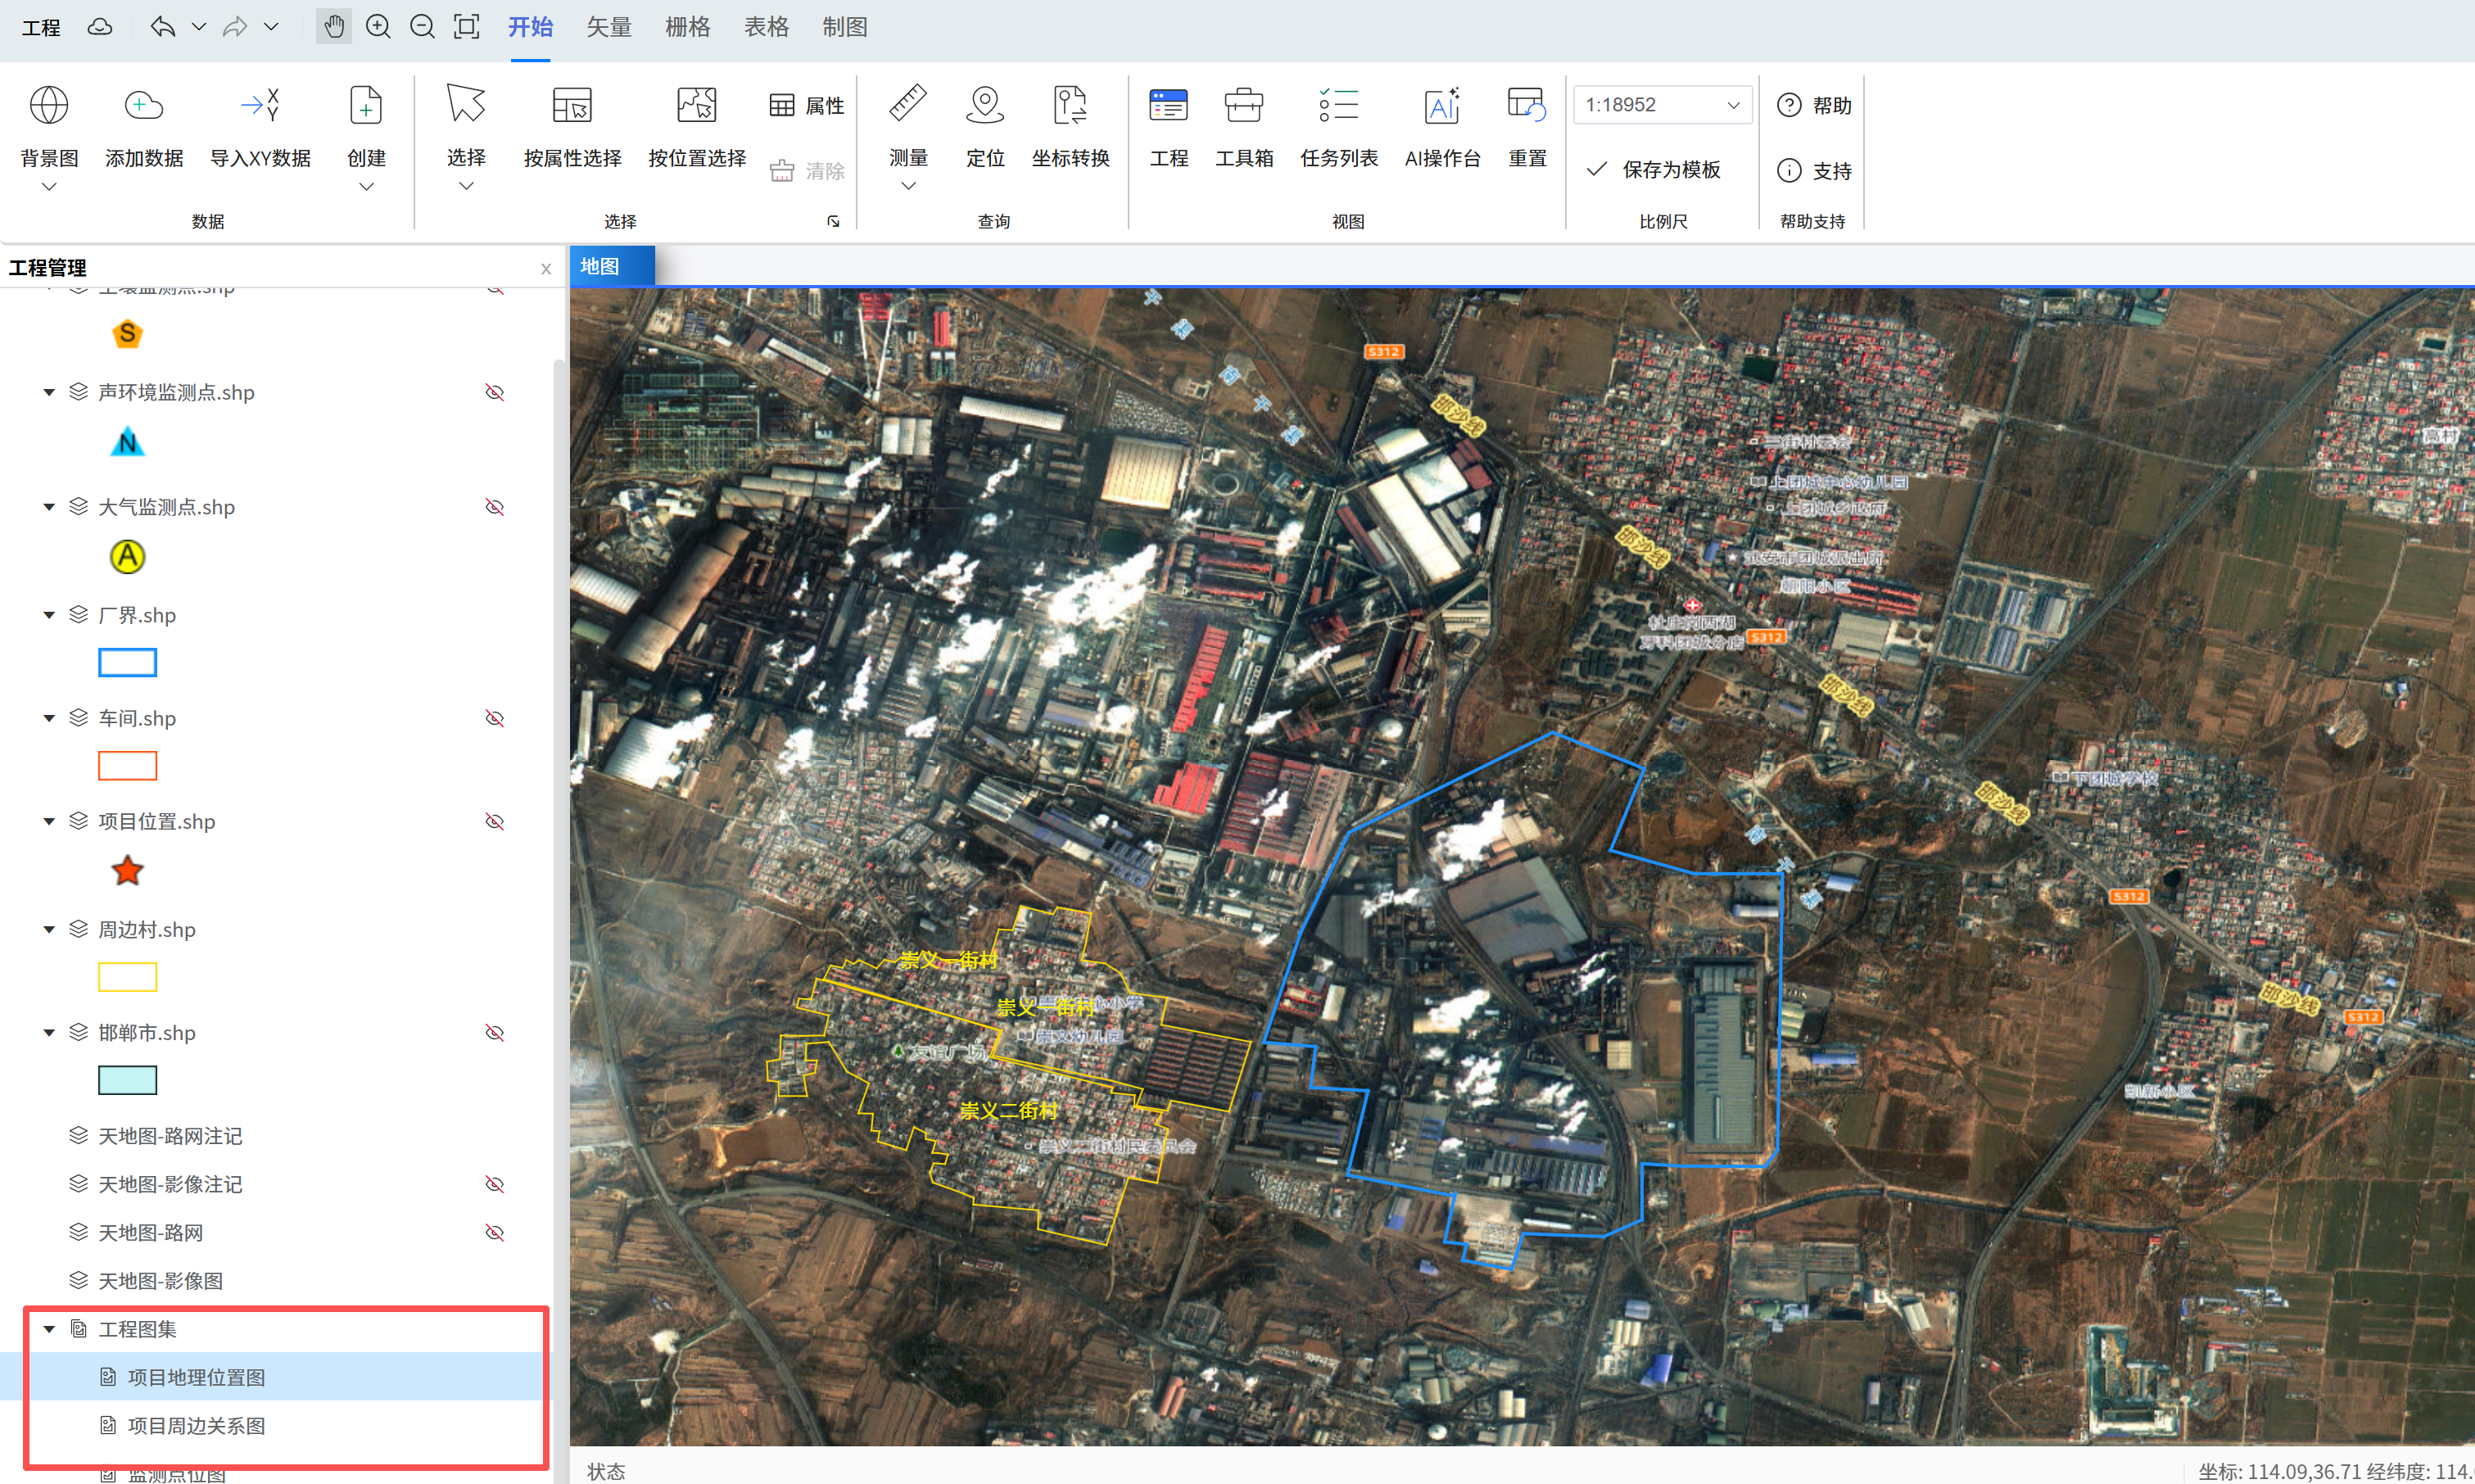Open the toolbox icon
This screenshot has height=1484, width=2475.
pyautogui.click(x=1243, y=105)
